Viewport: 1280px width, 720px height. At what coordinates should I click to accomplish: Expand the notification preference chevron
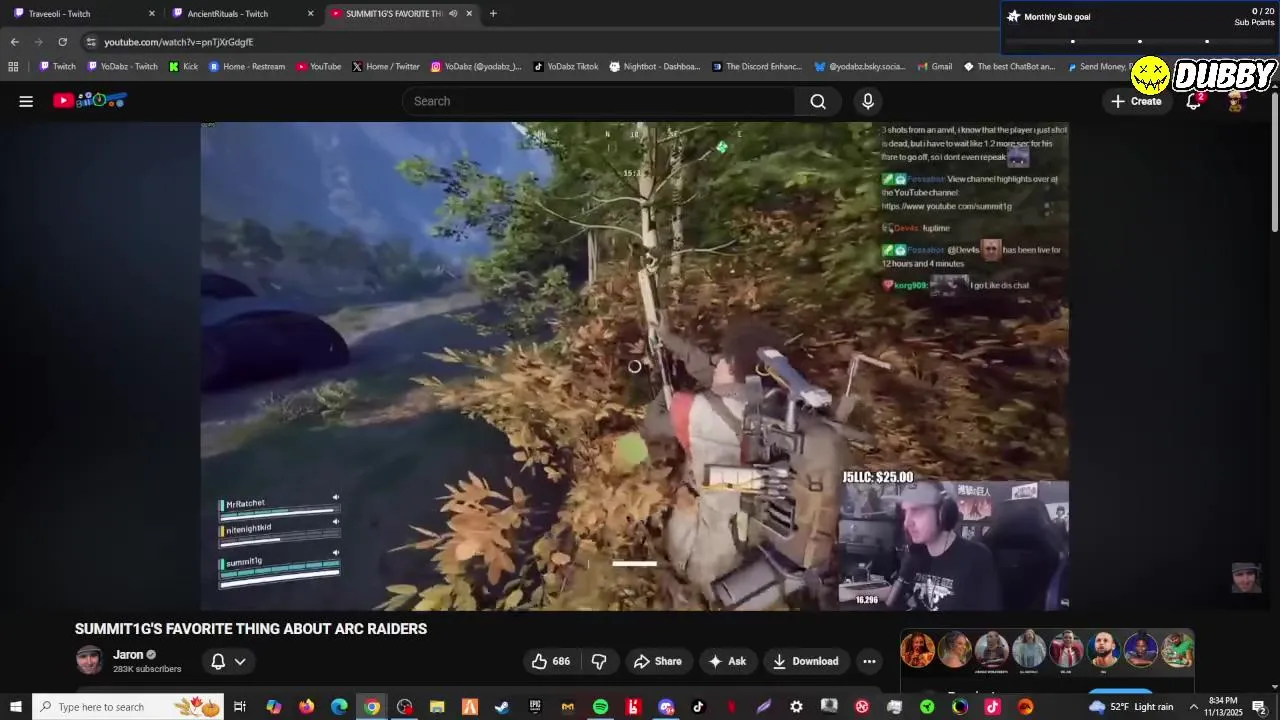(x=240, y=661)
